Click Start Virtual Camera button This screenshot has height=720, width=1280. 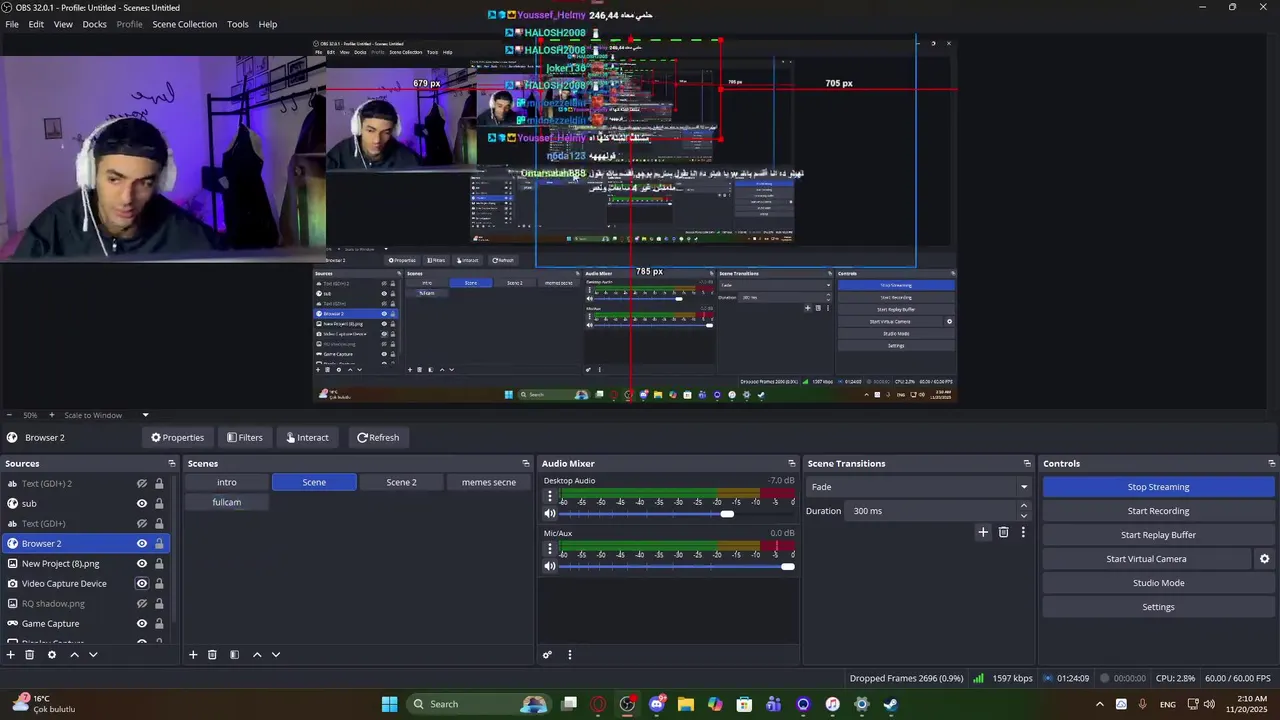click(x=1146, y=559)
